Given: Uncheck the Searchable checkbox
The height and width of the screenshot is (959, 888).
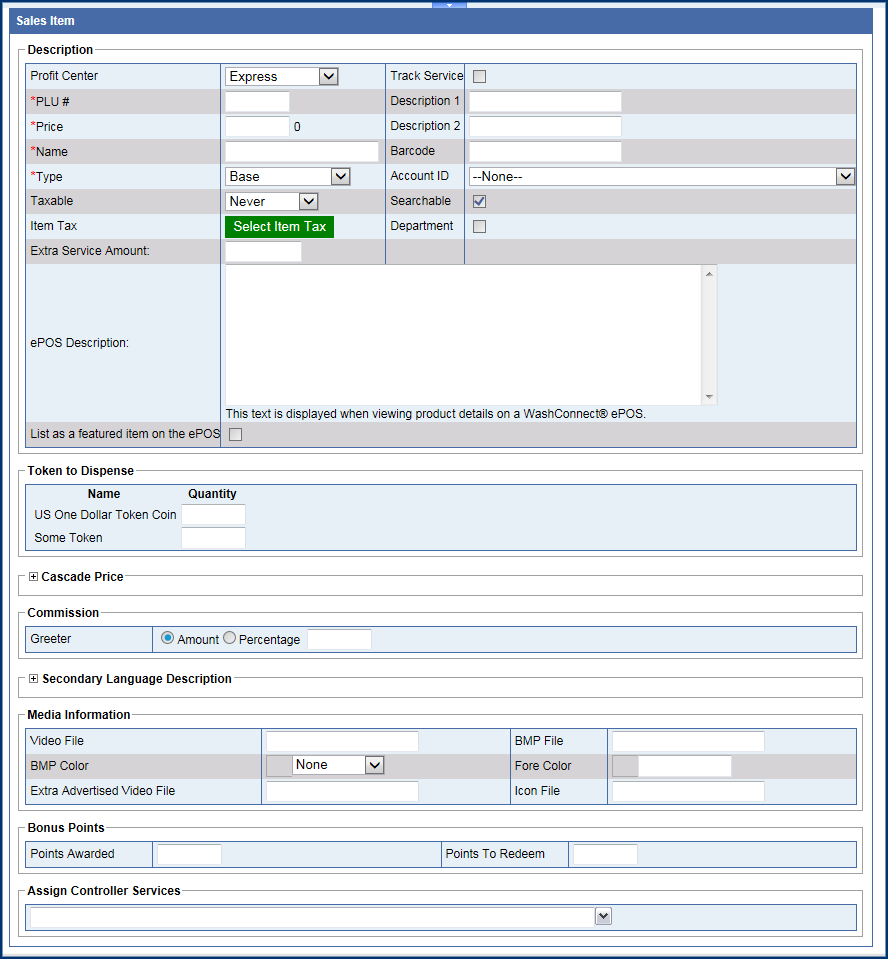Looking at the screenshot, I should [479, 201].
